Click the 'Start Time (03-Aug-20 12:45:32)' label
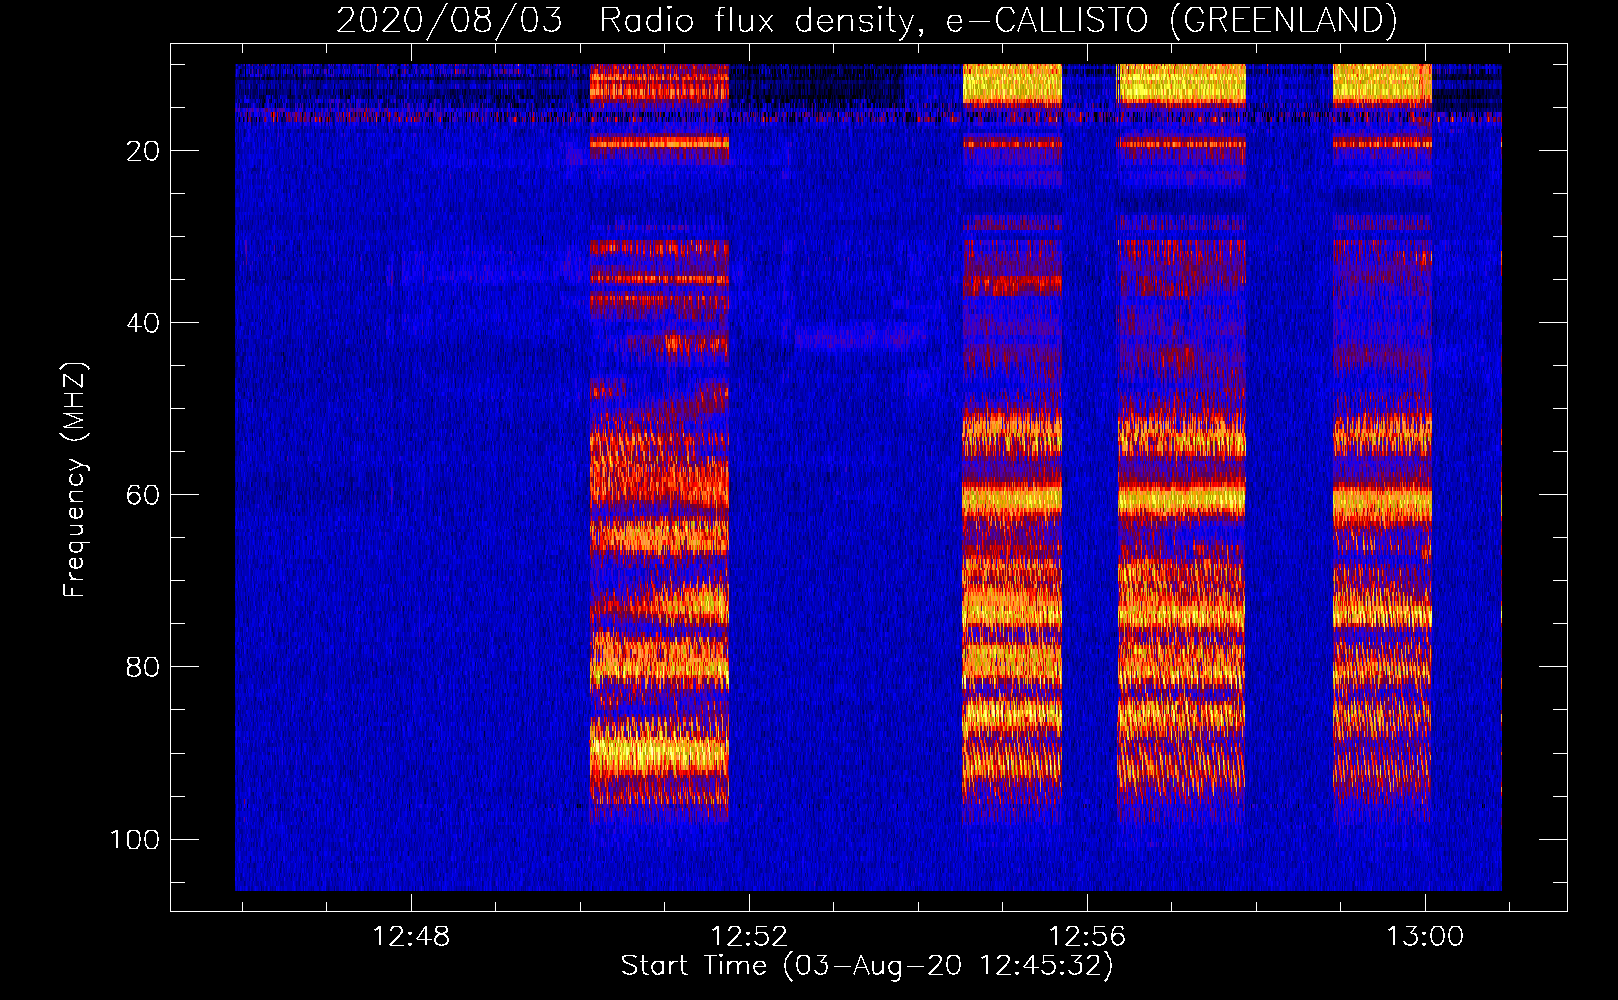Screen dimensions: 1618x1000 click(x=867, y=966)
